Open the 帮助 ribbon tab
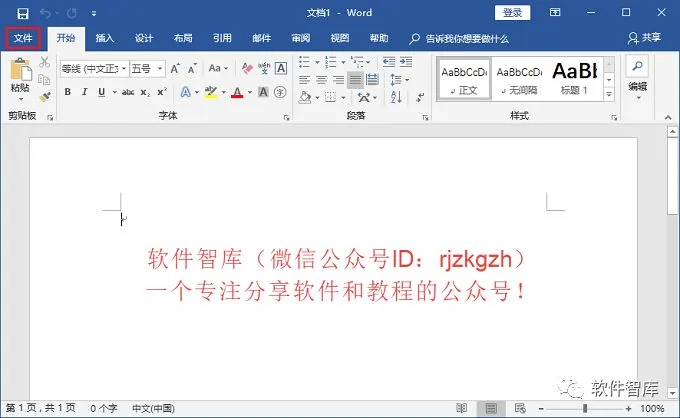The width and height of the screenshot is (680, 418). [x=379, y=38]
